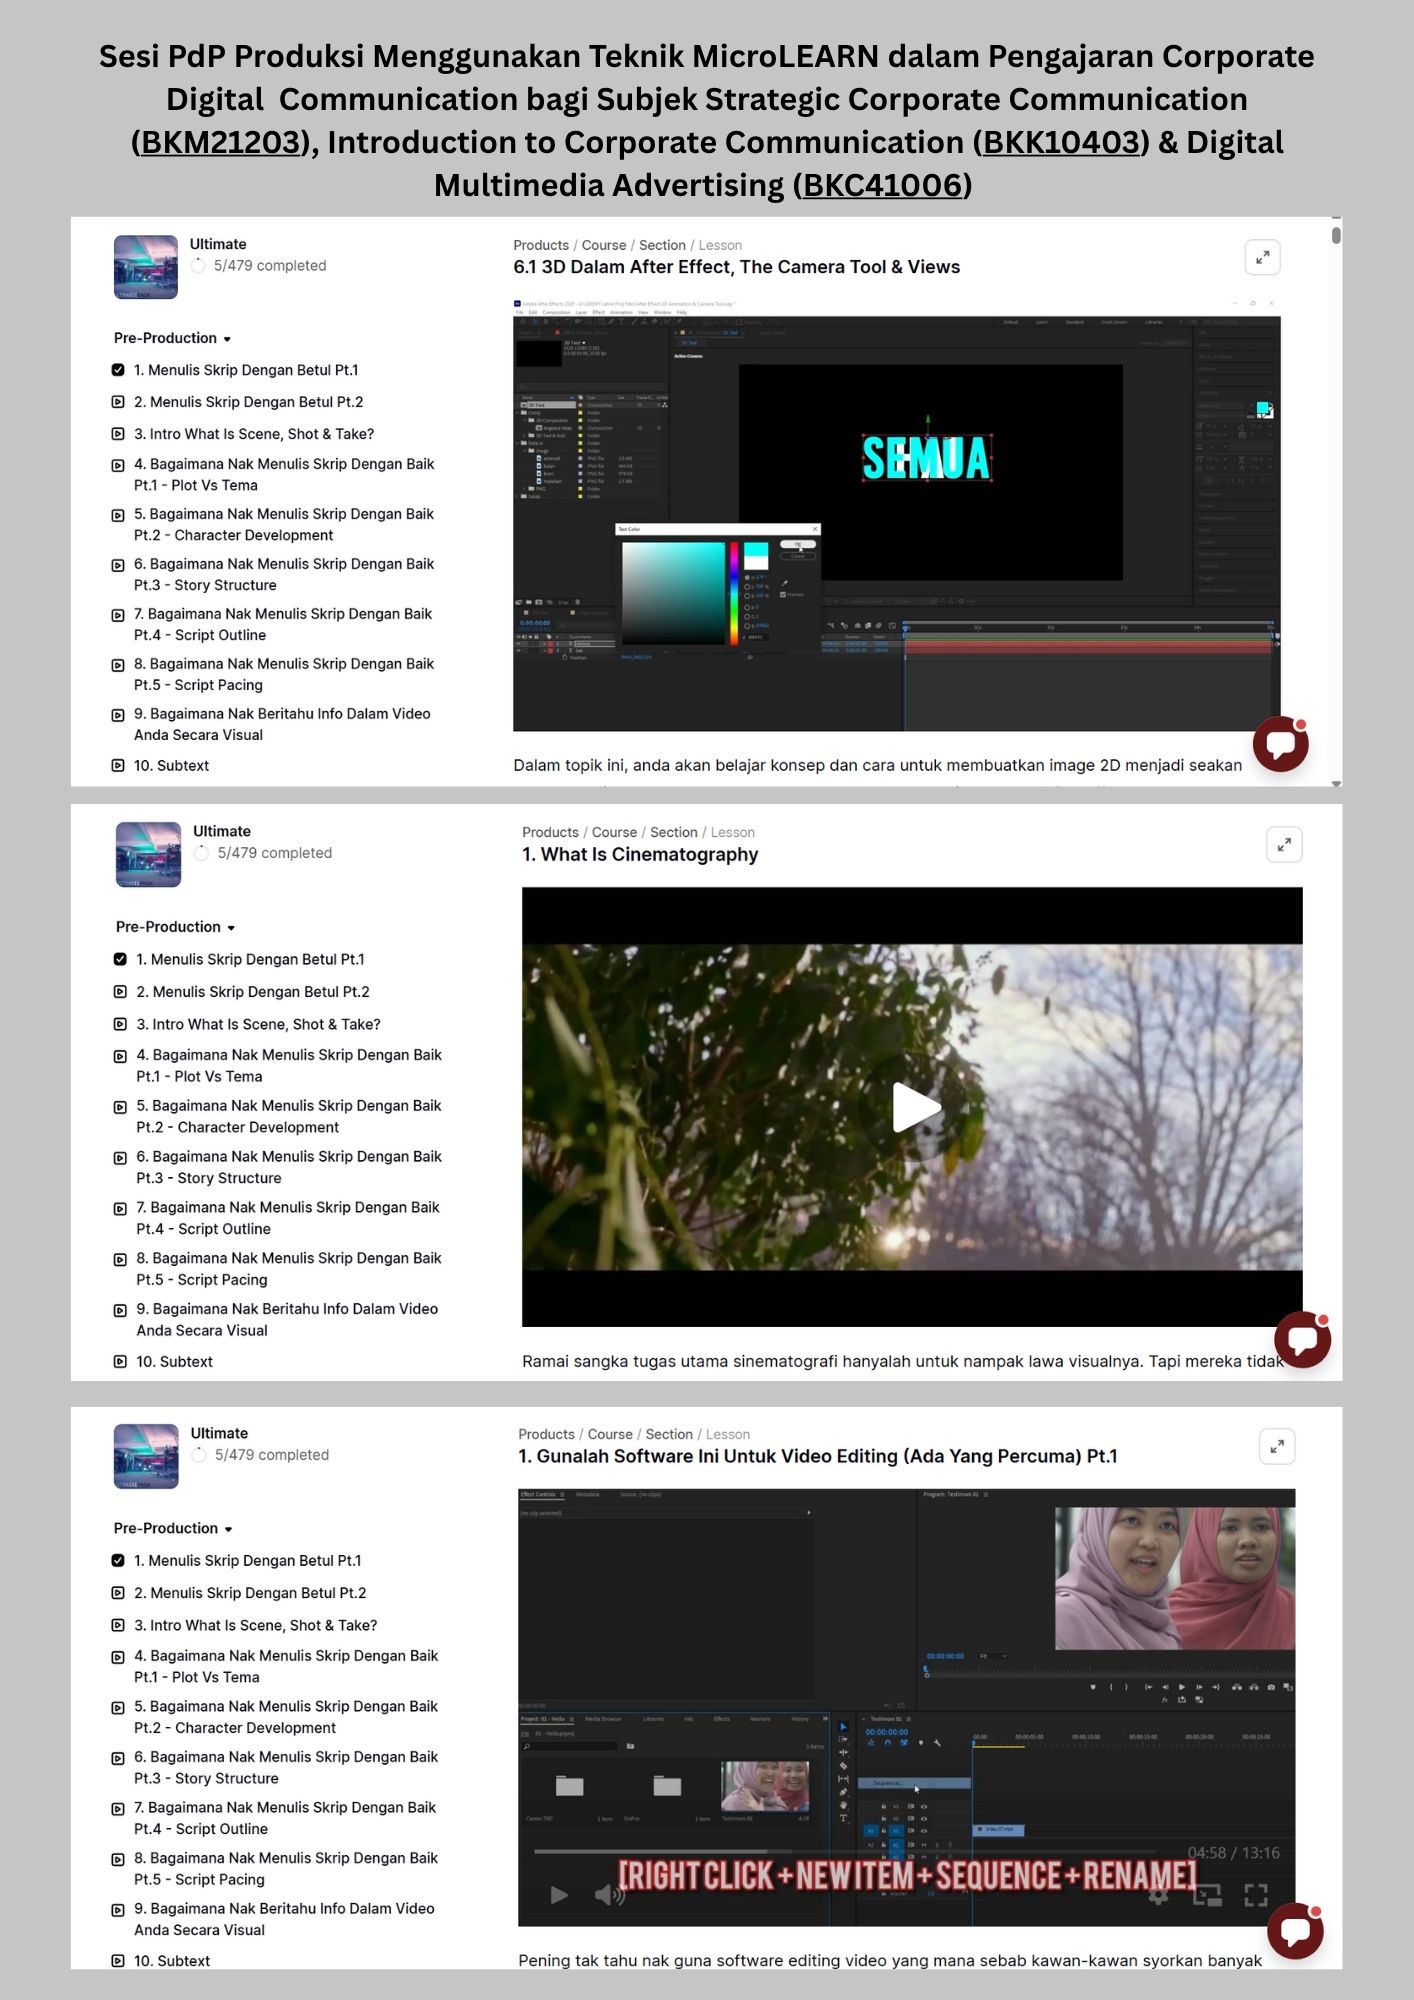
Task: Click the lesson title '1. What Is Cinematography'
Action: click(640, 855)
